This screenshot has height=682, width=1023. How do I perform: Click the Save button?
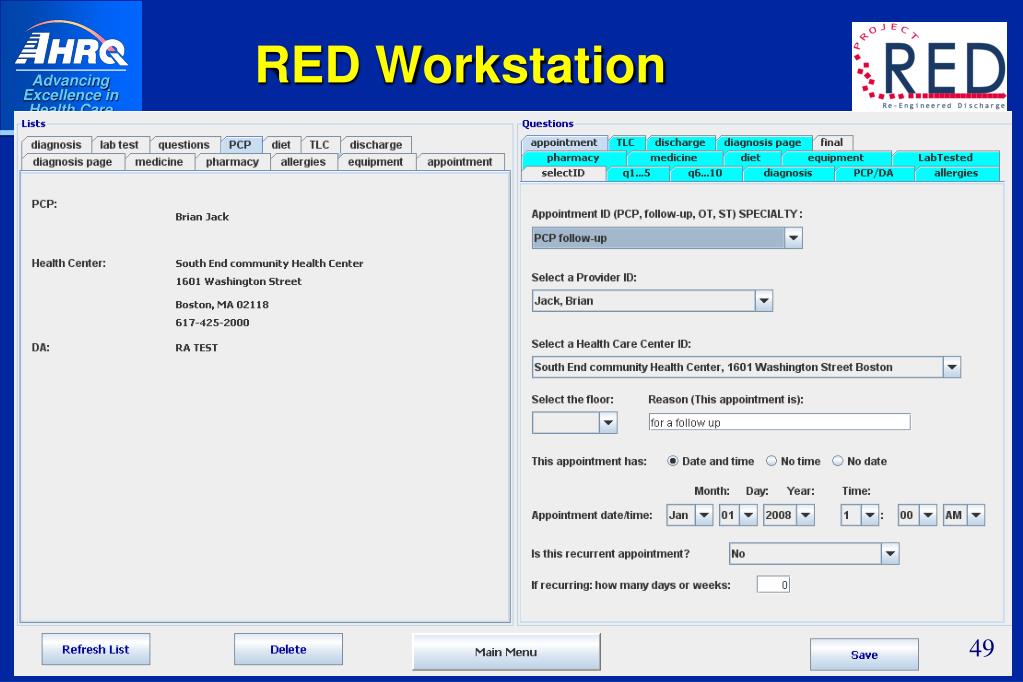[864, 654]
